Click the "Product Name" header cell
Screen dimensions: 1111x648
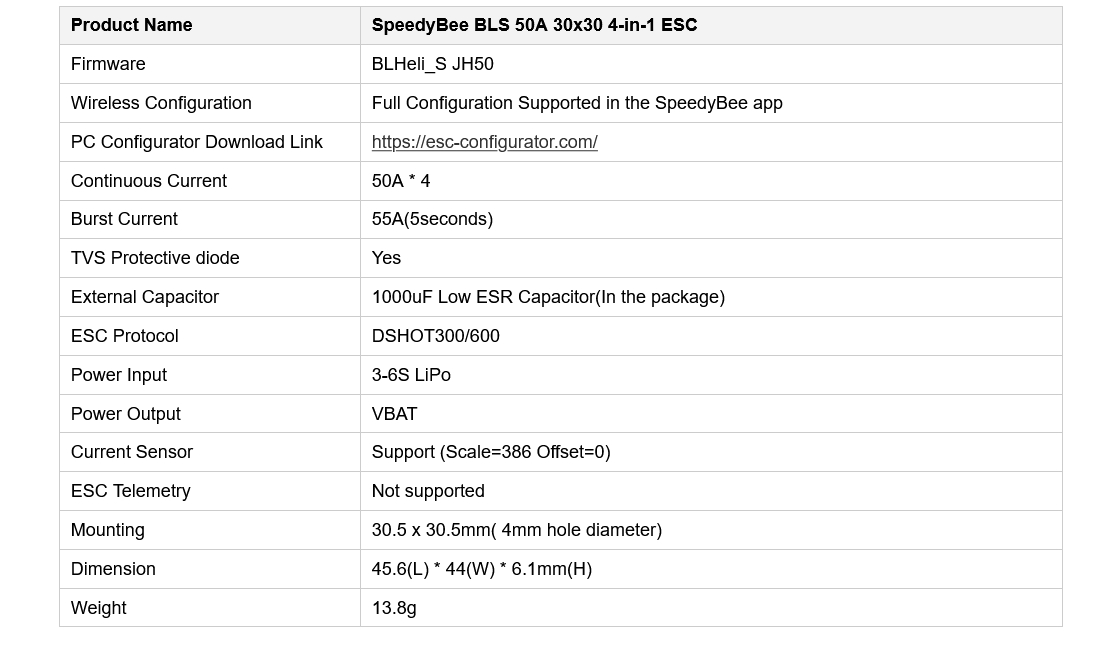click(131, 25)
